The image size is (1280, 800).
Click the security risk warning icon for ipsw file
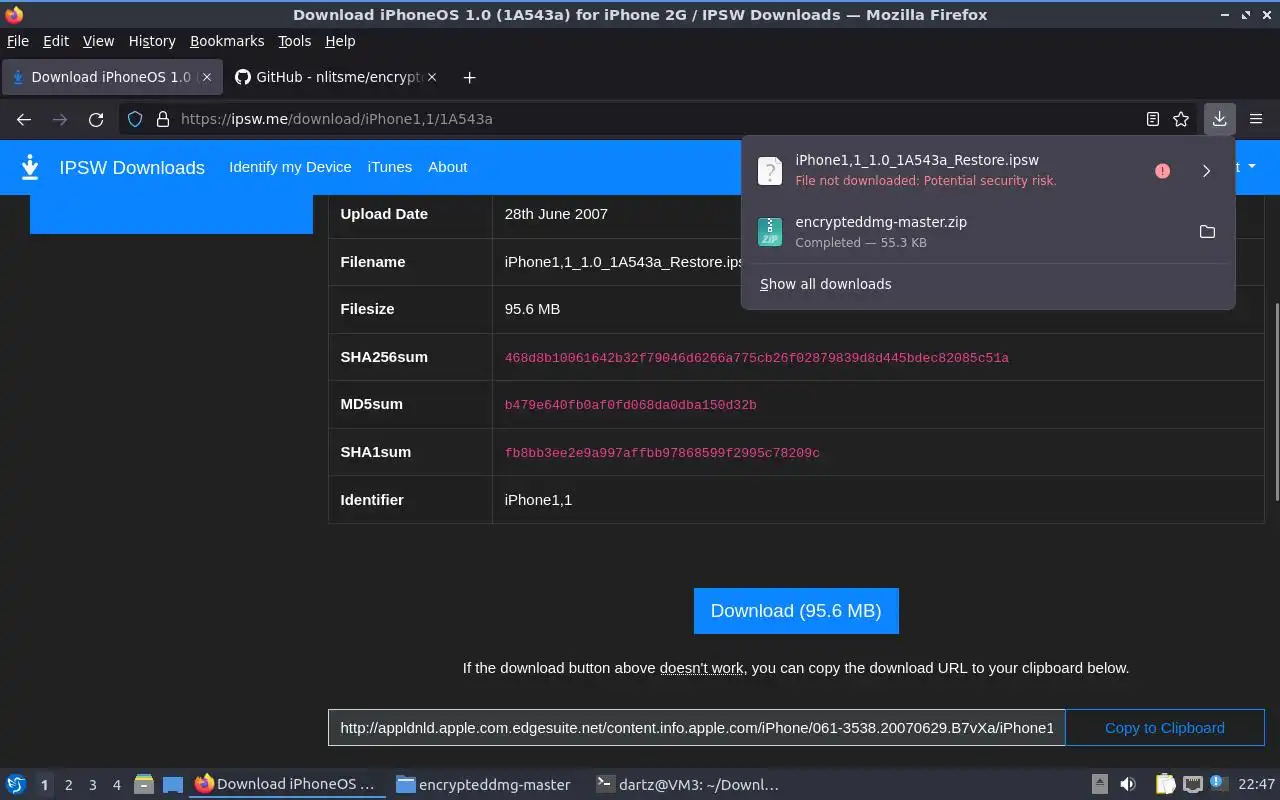tap(1162, 171)
